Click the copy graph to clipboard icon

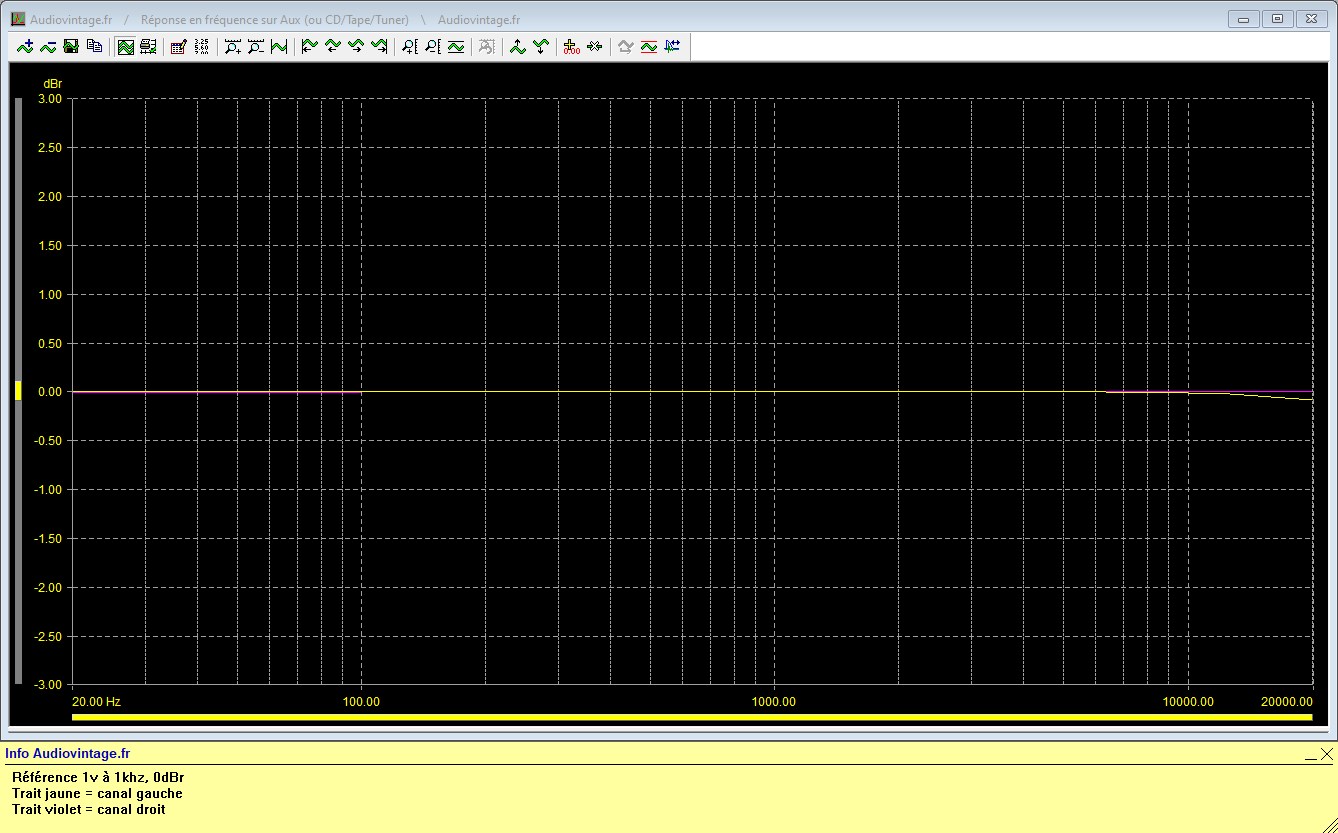[94, 46]
